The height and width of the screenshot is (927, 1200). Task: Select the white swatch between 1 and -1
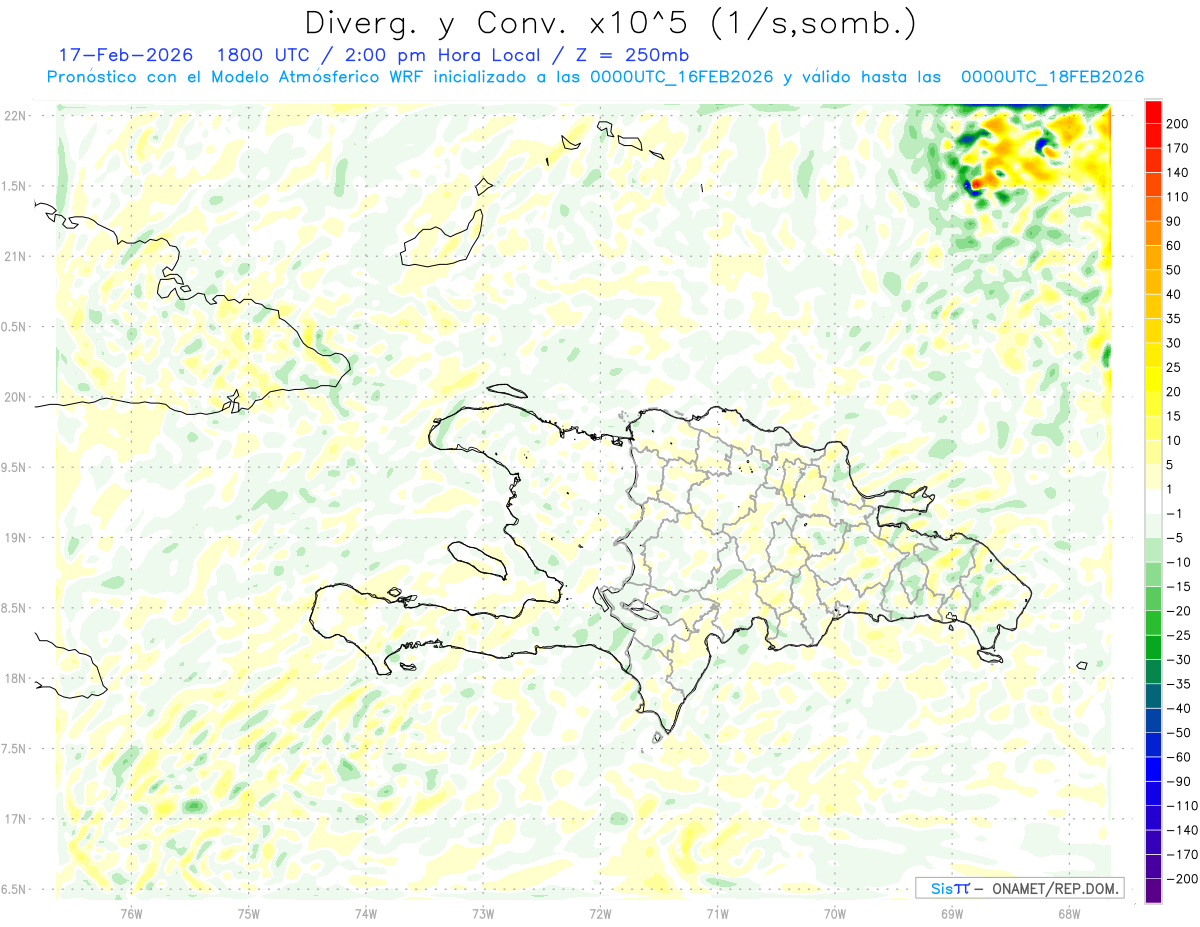[1153, 502]
